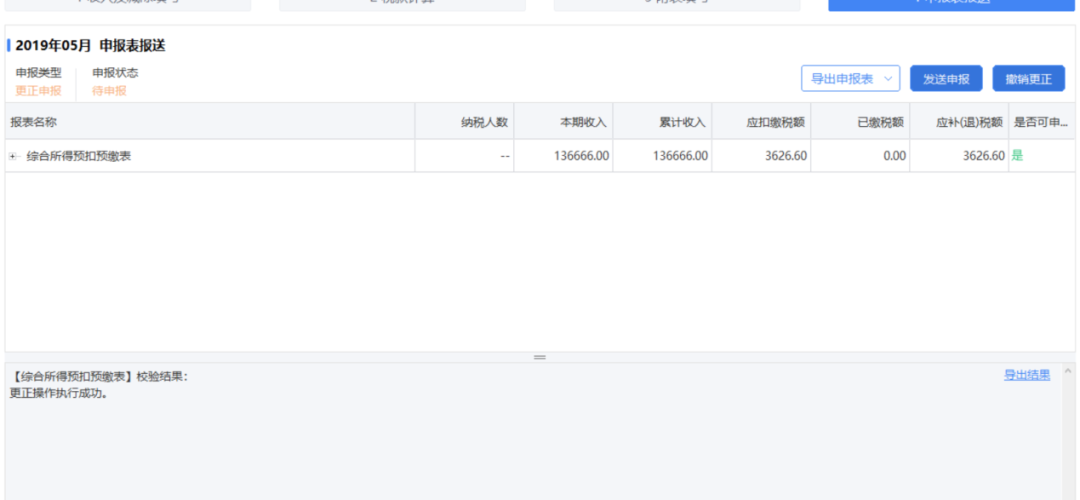Click the 导出结果 link
Image resolution: width=1080 pixels, height=500 pixels.
click(x=1026, y=375)
